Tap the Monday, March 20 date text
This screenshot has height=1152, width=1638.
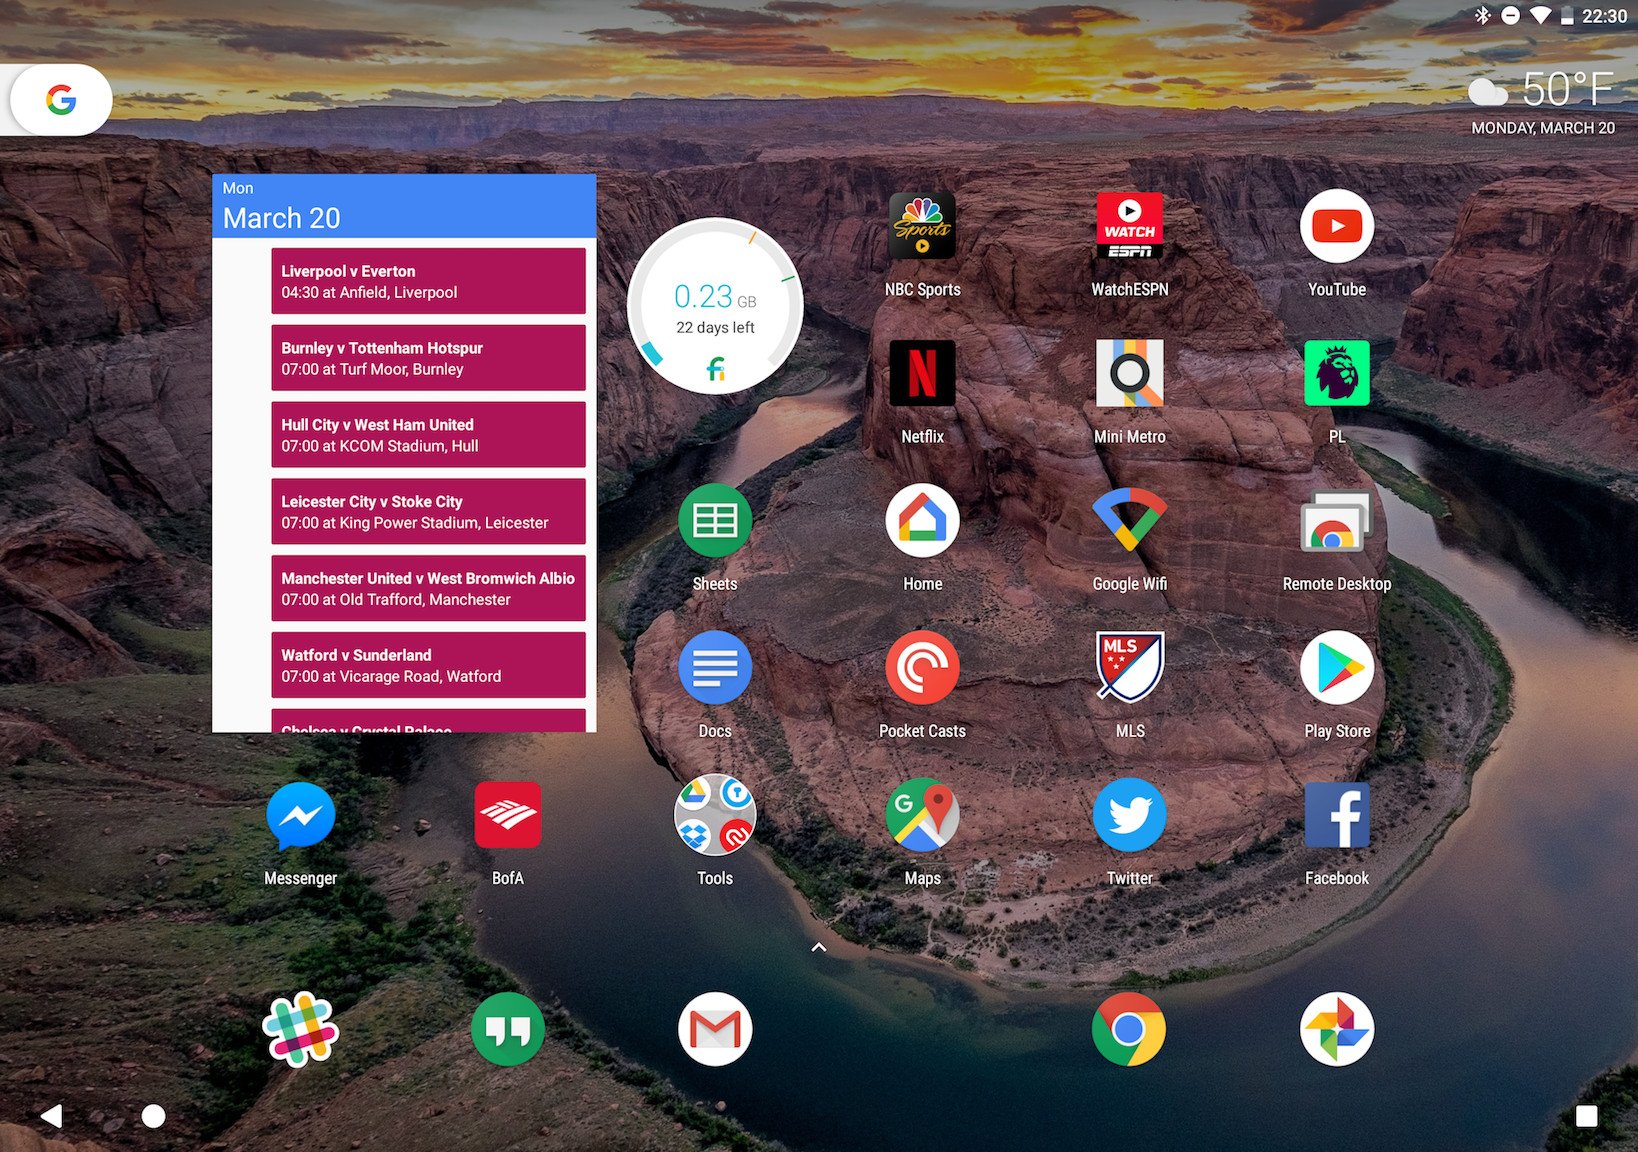click(1543, 128)
